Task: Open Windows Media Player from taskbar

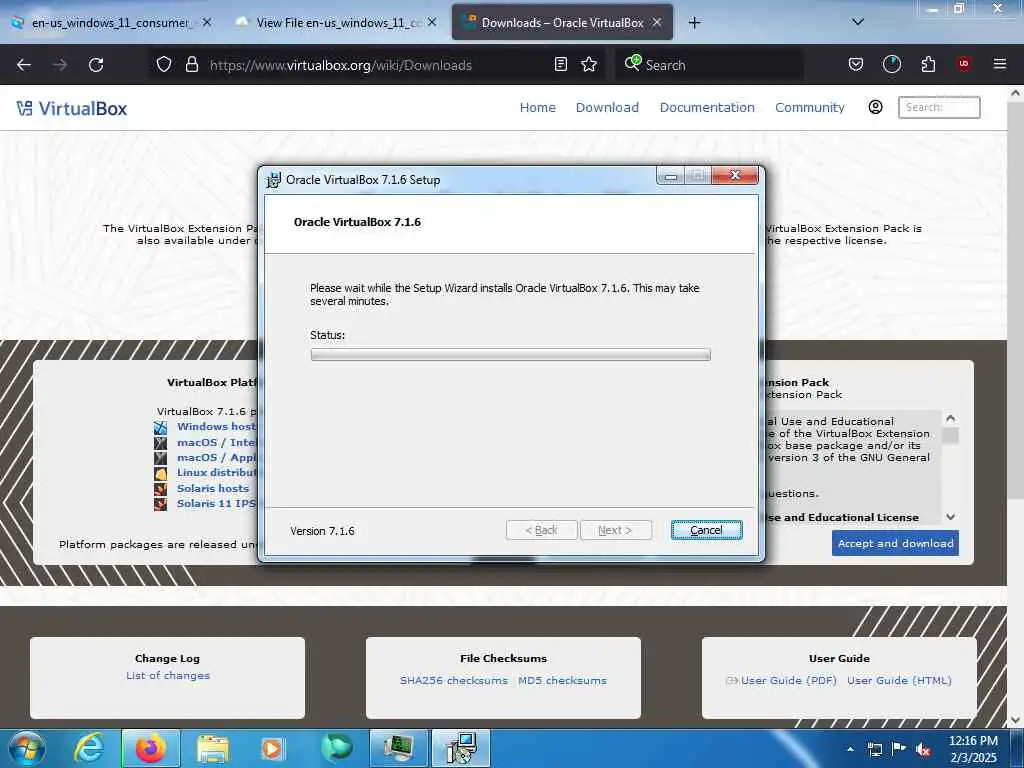Action: (272, 748)
